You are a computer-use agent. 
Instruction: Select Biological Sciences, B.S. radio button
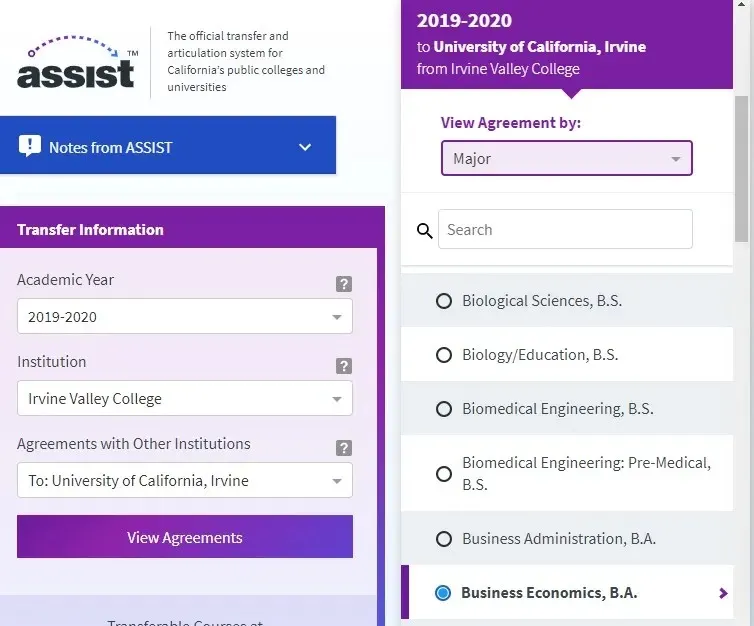pos(444,301)
